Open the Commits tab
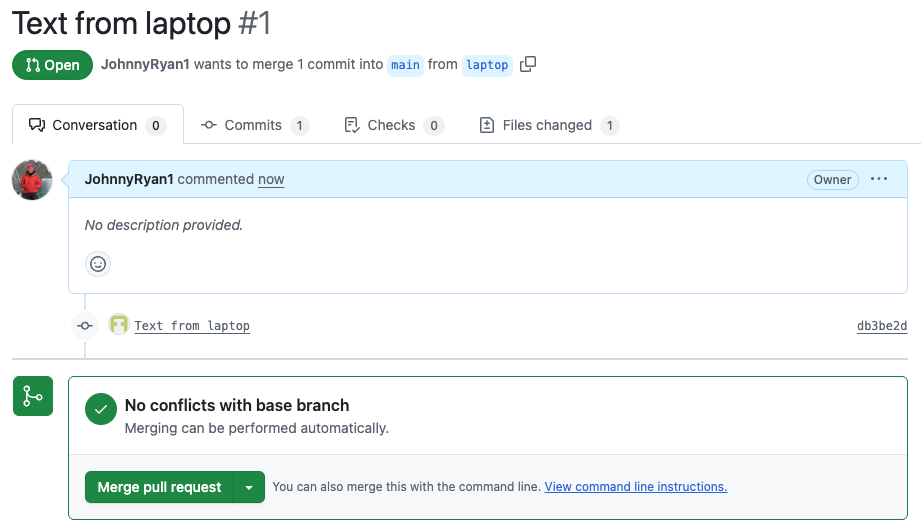 pyautogui.click(x=254, y=125)
